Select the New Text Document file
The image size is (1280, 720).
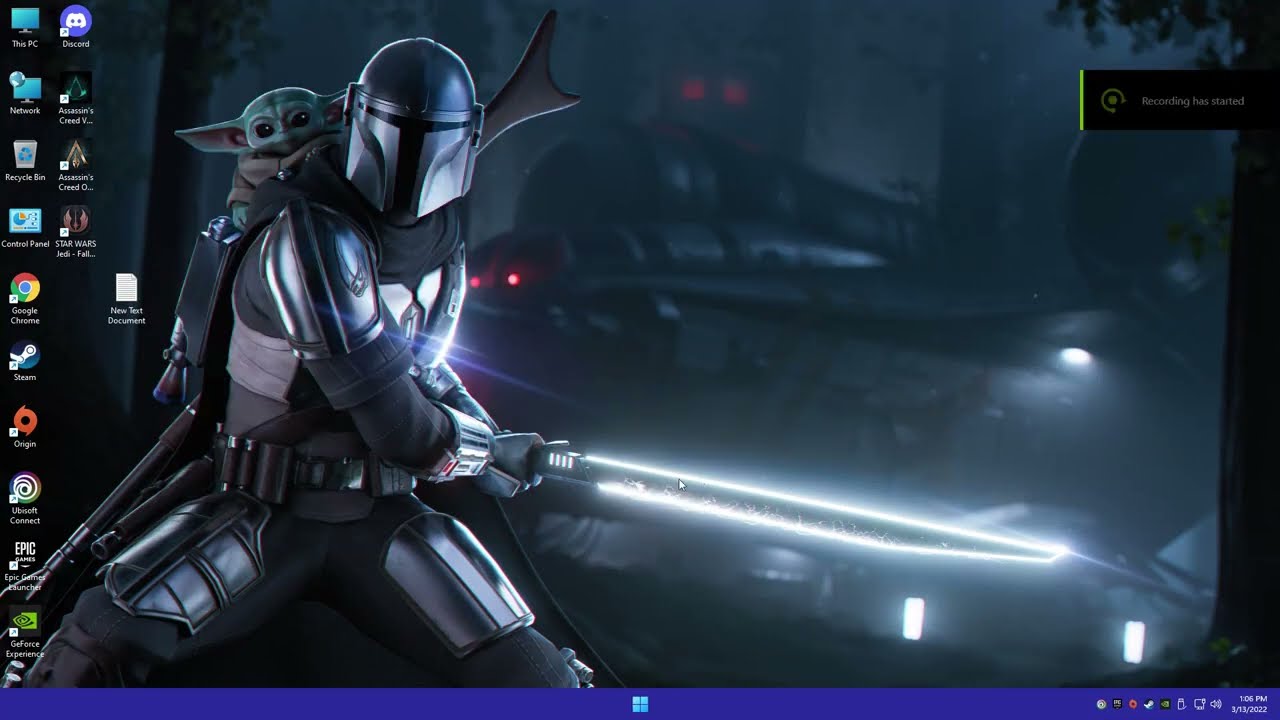tap(127, 299)
